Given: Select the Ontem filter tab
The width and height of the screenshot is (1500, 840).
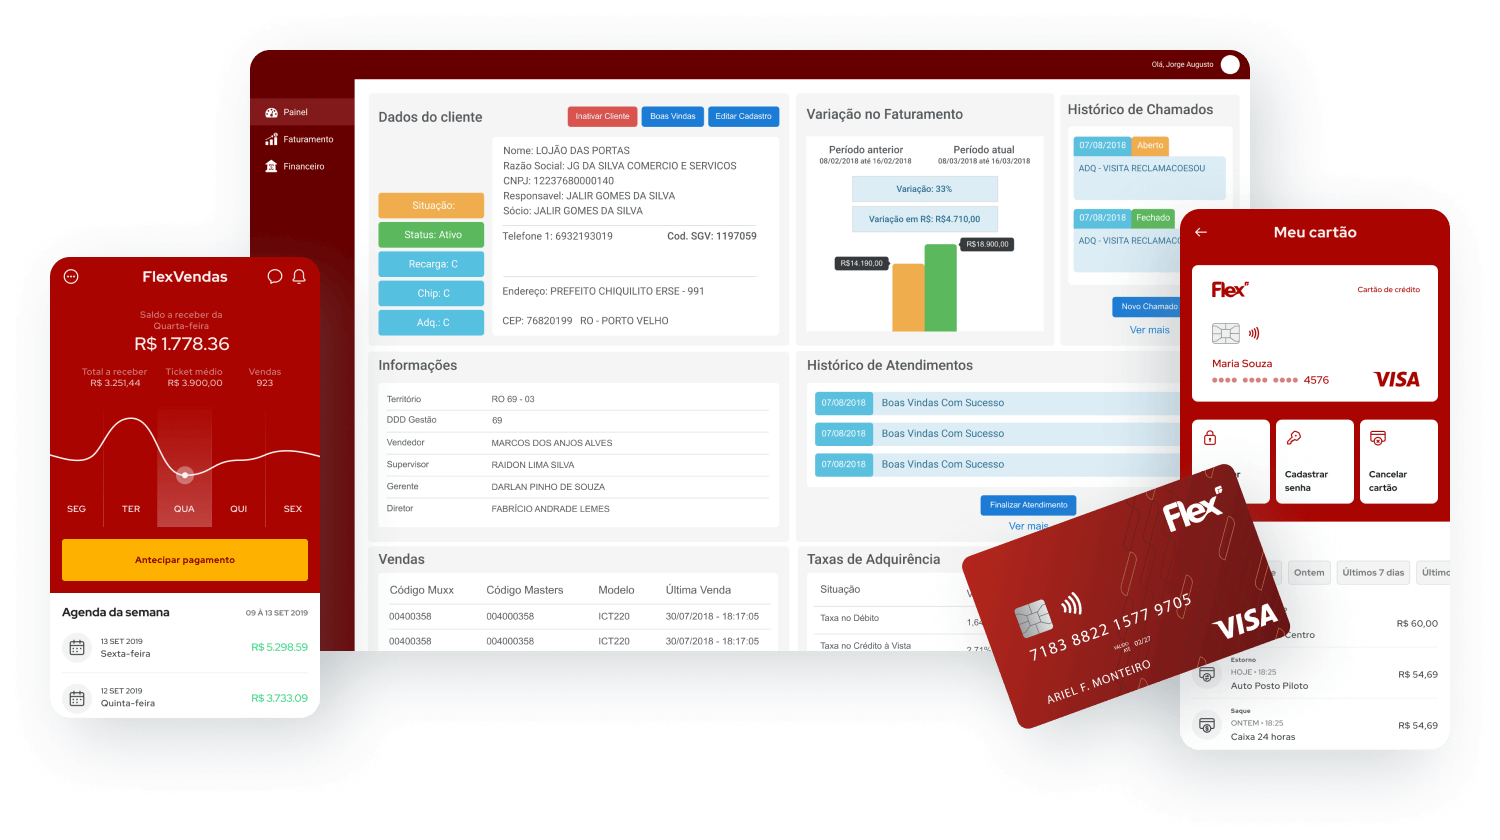Looking at the screenshot, I should pos(1309,573).
